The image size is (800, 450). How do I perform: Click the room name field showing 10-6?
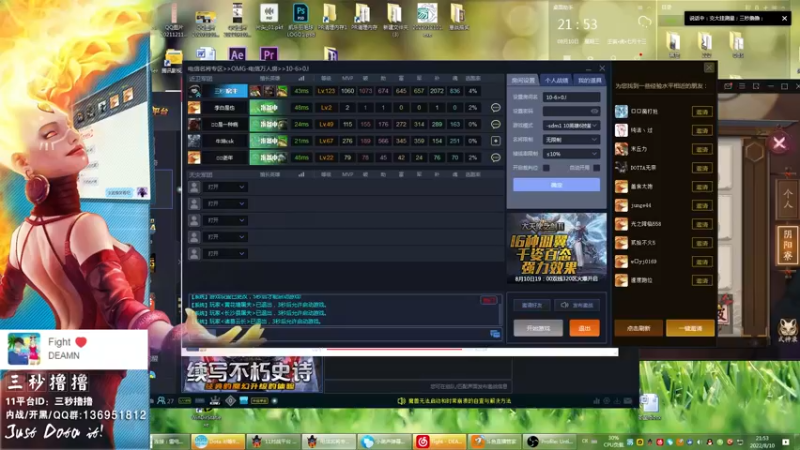tap(571, 97)
